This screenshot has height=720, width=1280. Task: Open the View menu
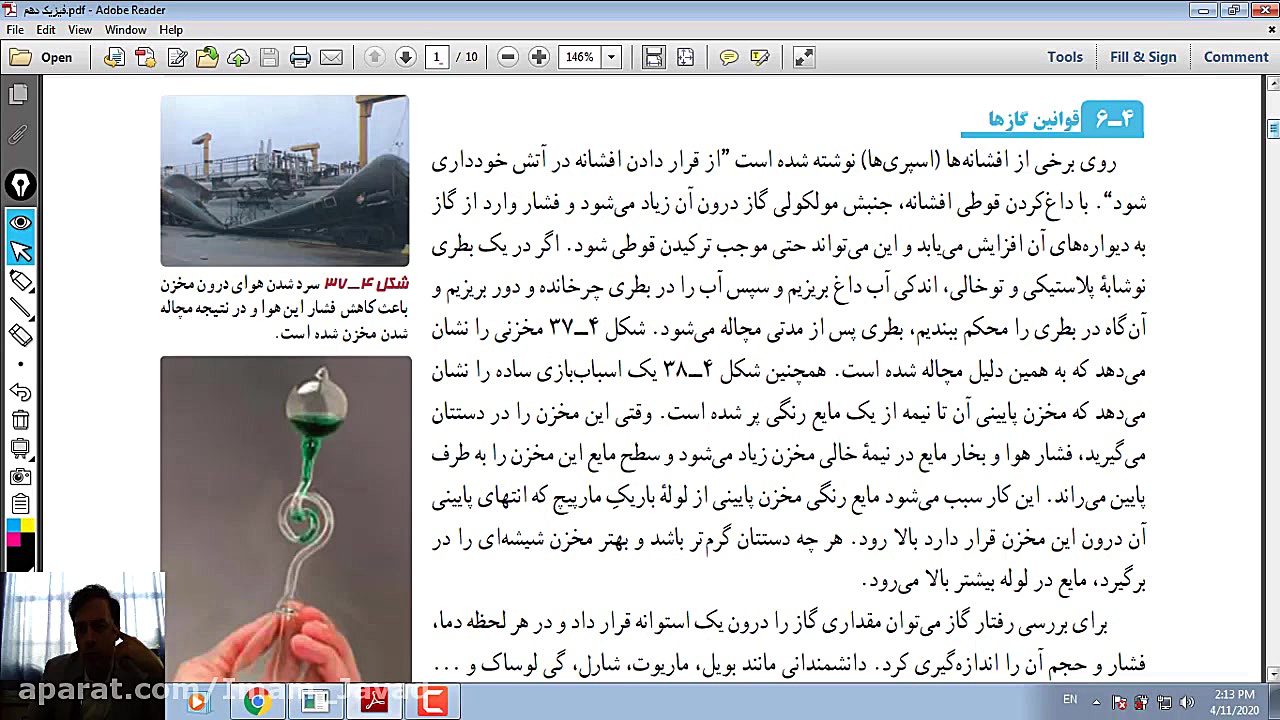(x=79, y=29)
